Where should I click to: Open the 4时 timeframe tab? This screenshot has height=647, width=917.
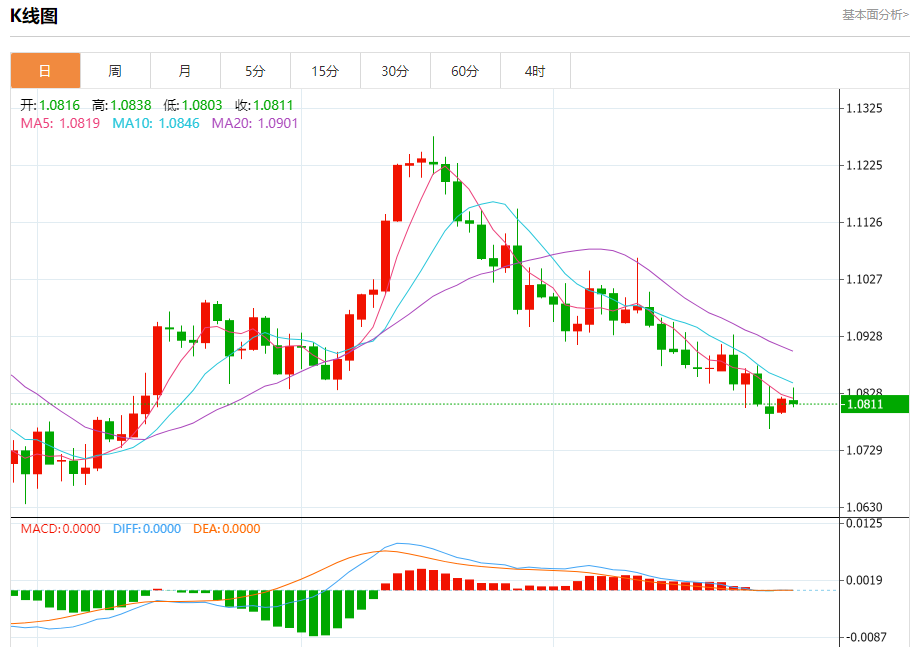[536, 71]
